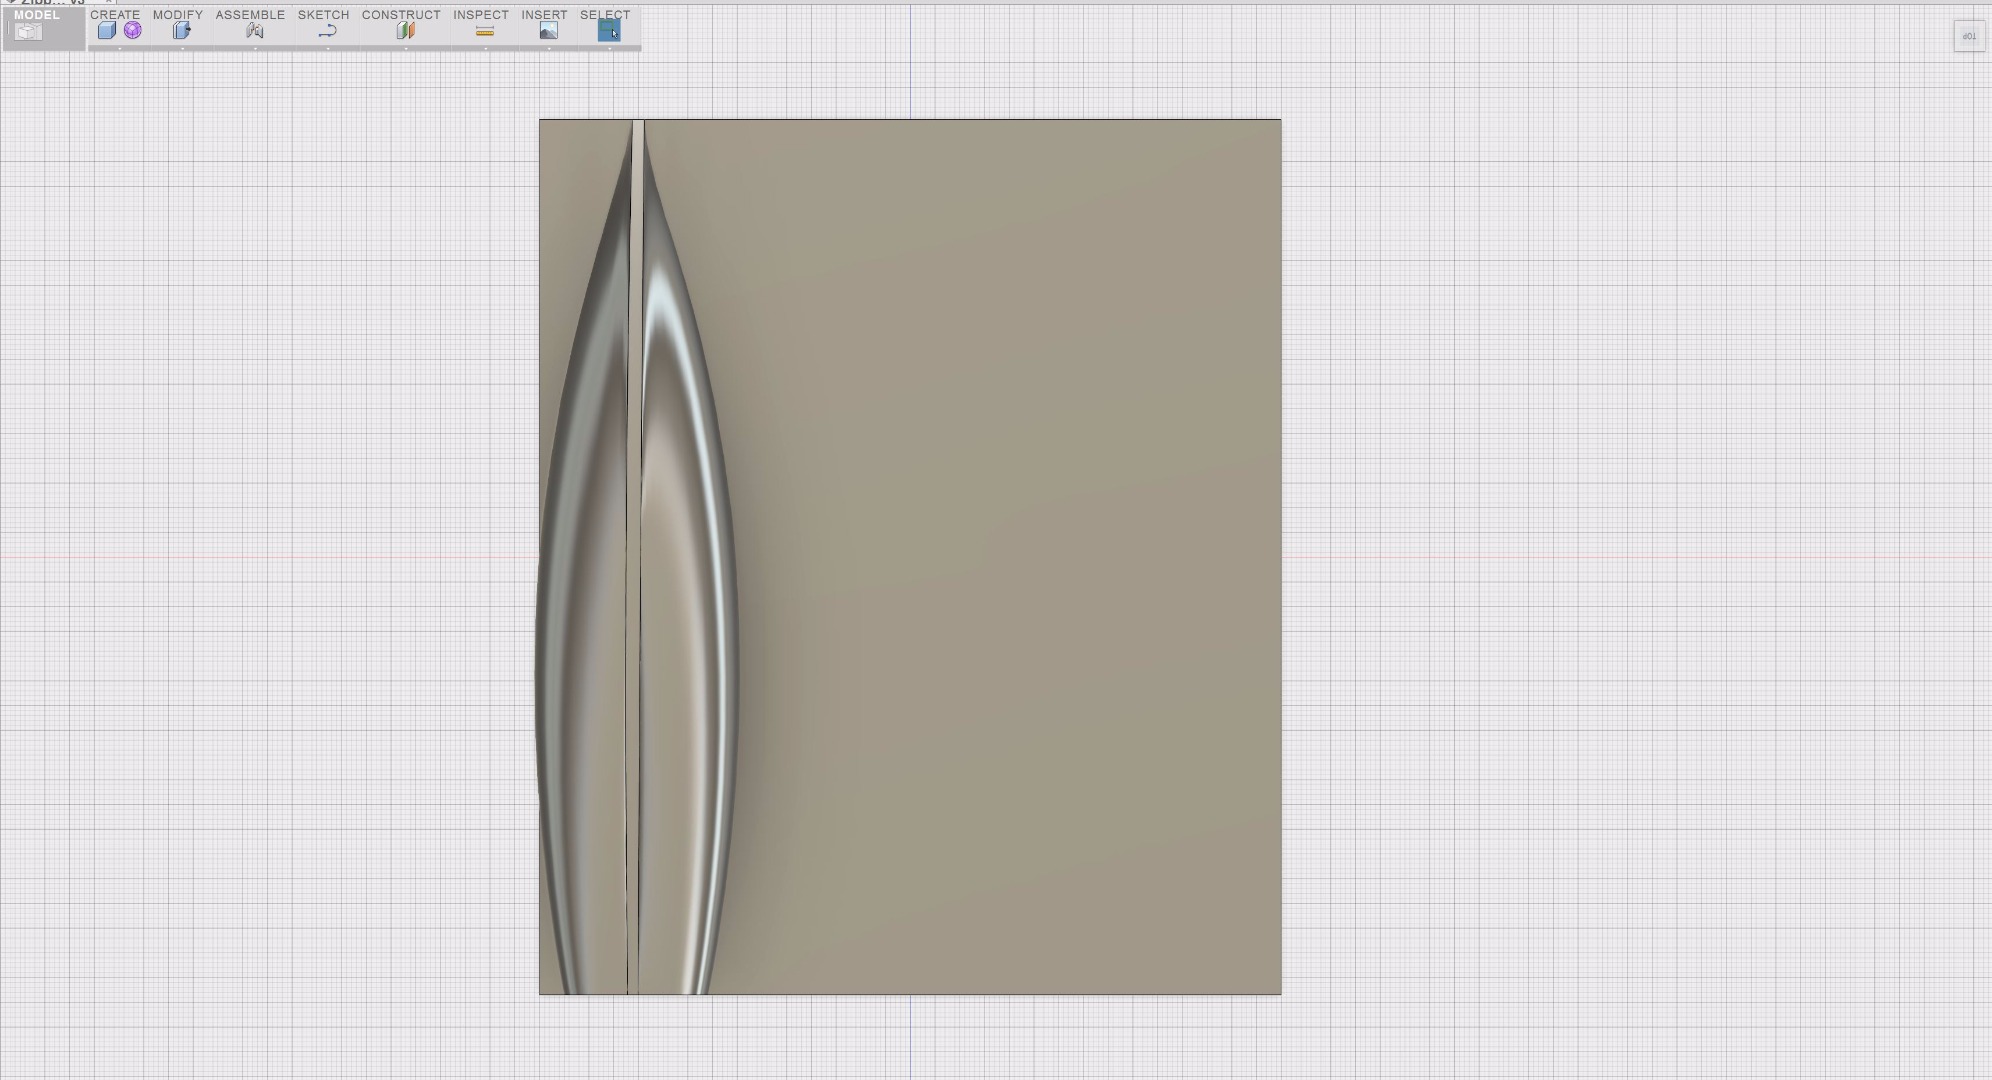Image resolution: width=1992 pixels, height=1080 pixels.
Task: Expand the small arrow below CONSTRUCT icon
Action: coord(406,48)
